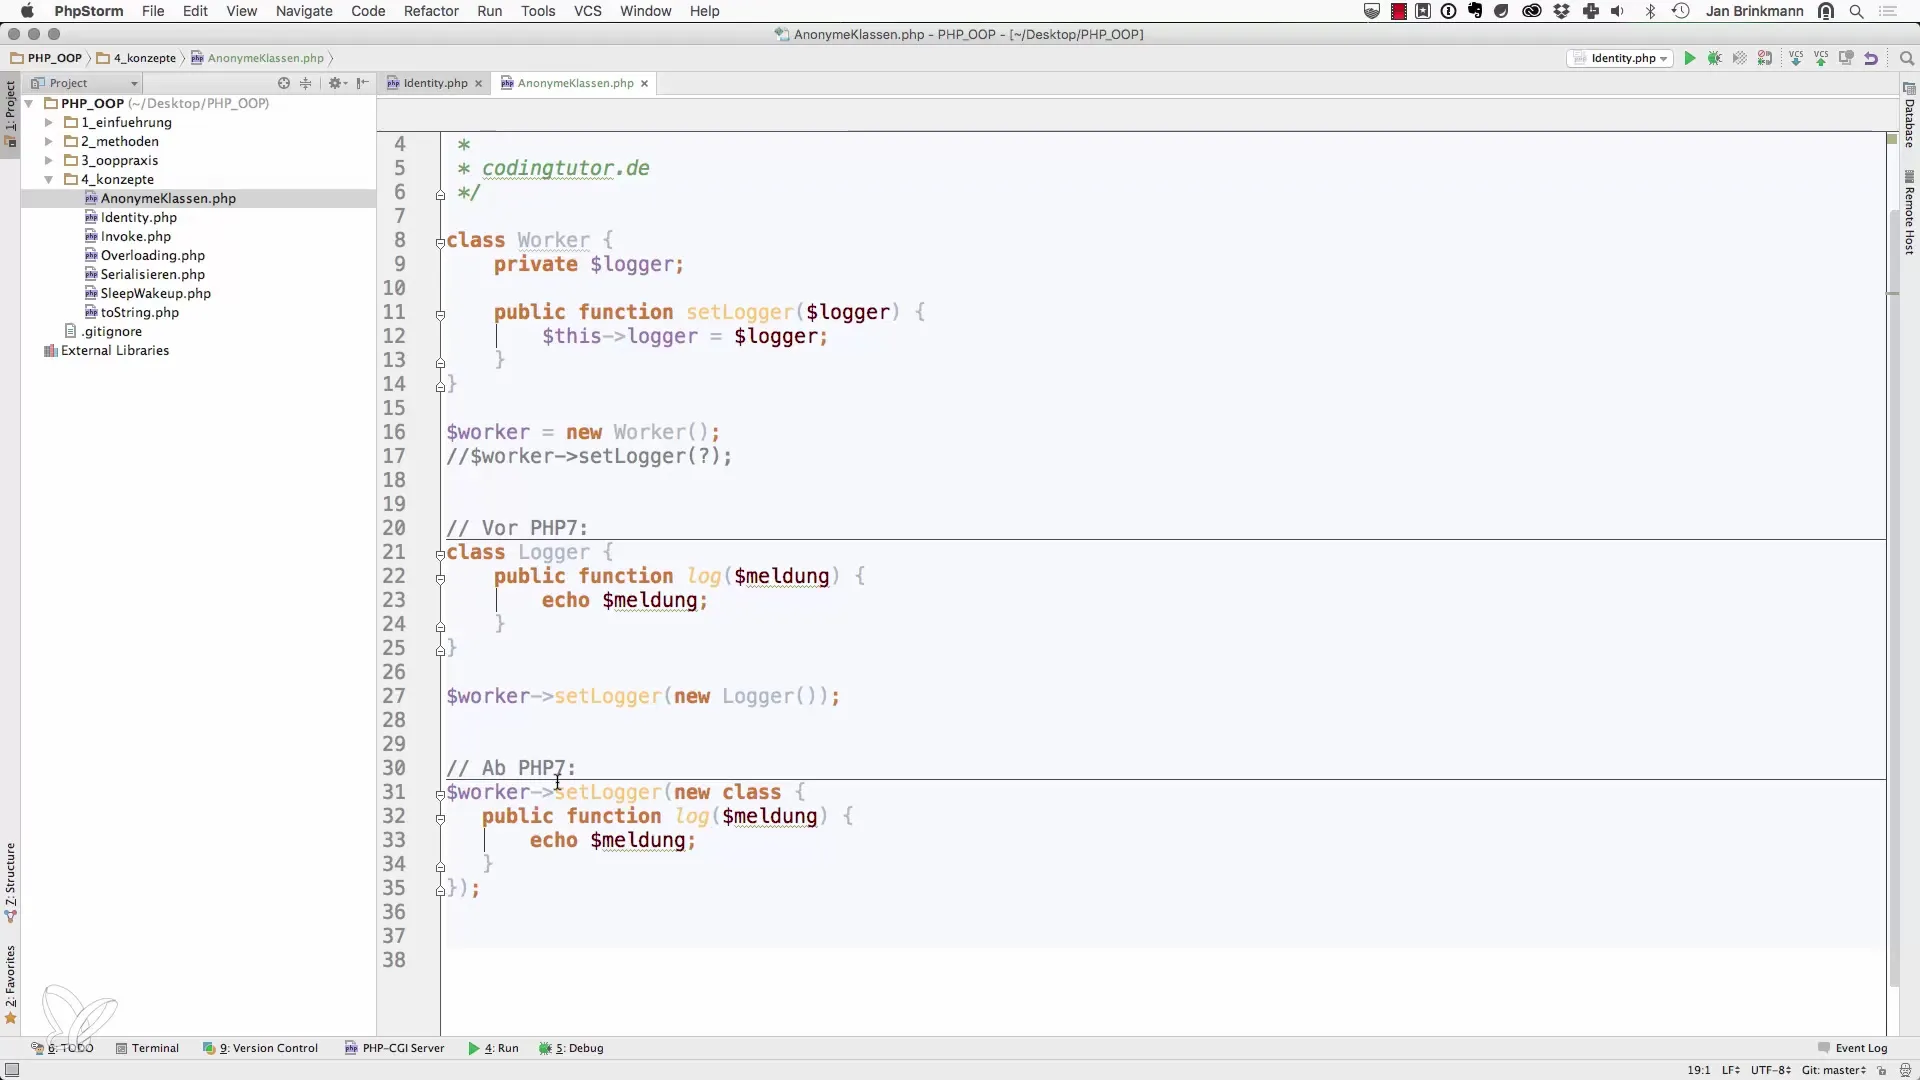The height and width of the screenshot is (1080, 1920).
Task: Open Creative Cloud menu bar icon
Action: [1532, 11]
